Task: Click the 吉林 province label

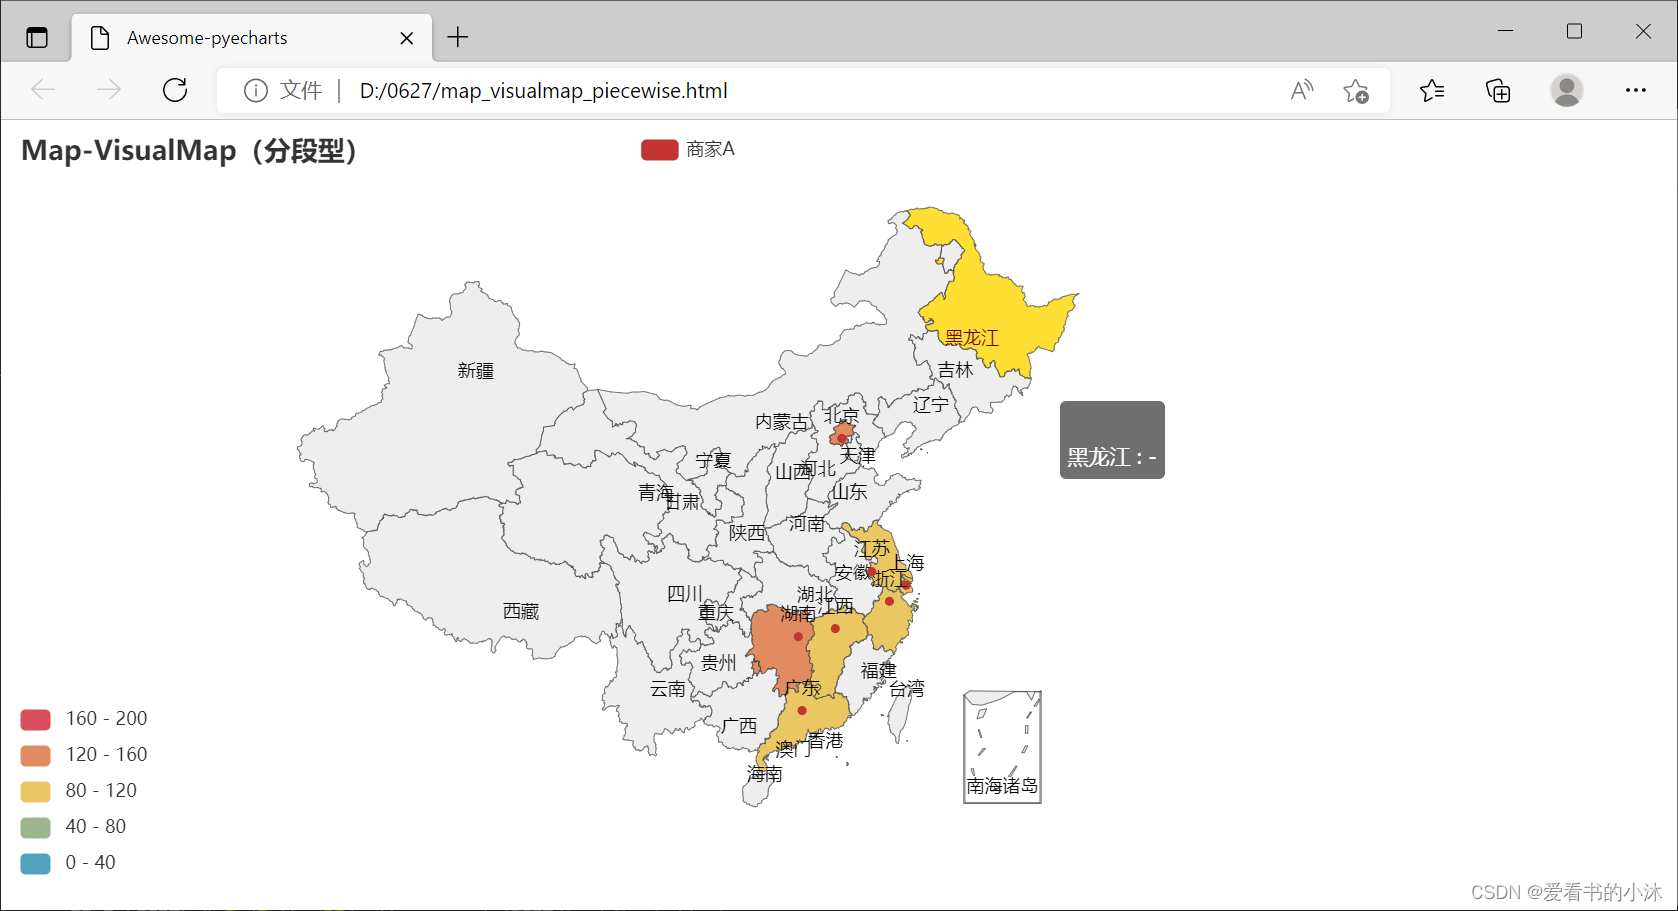Action: 955,370
